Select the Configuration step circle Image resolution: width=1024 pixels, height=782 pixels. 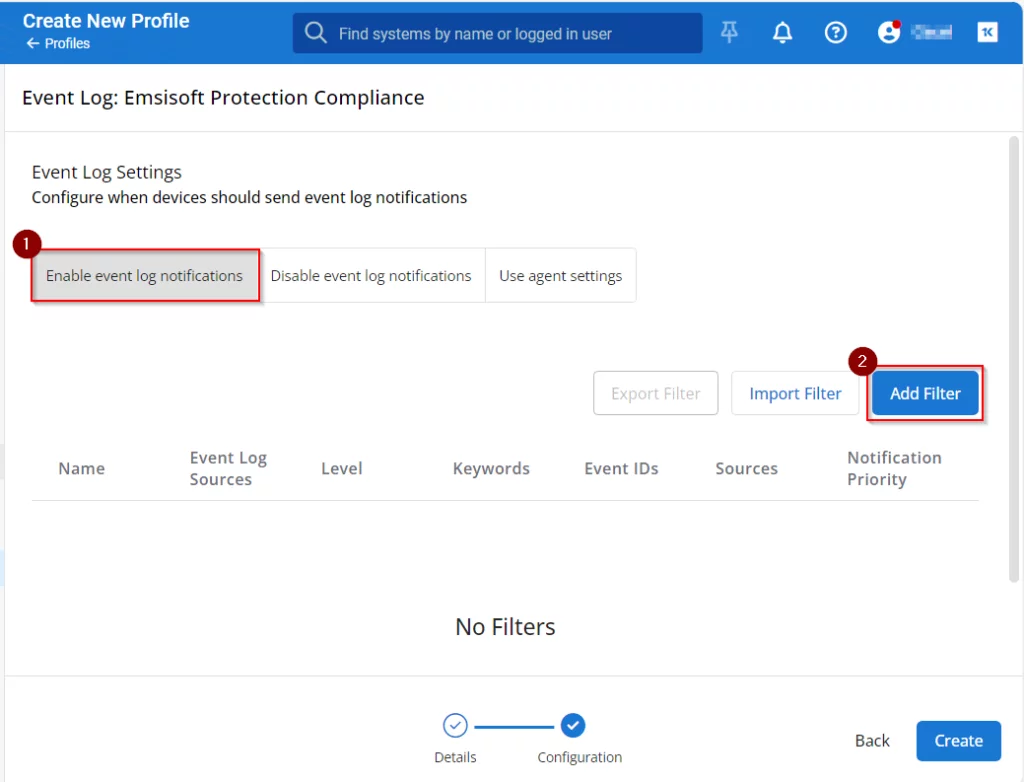coord(573,725)
